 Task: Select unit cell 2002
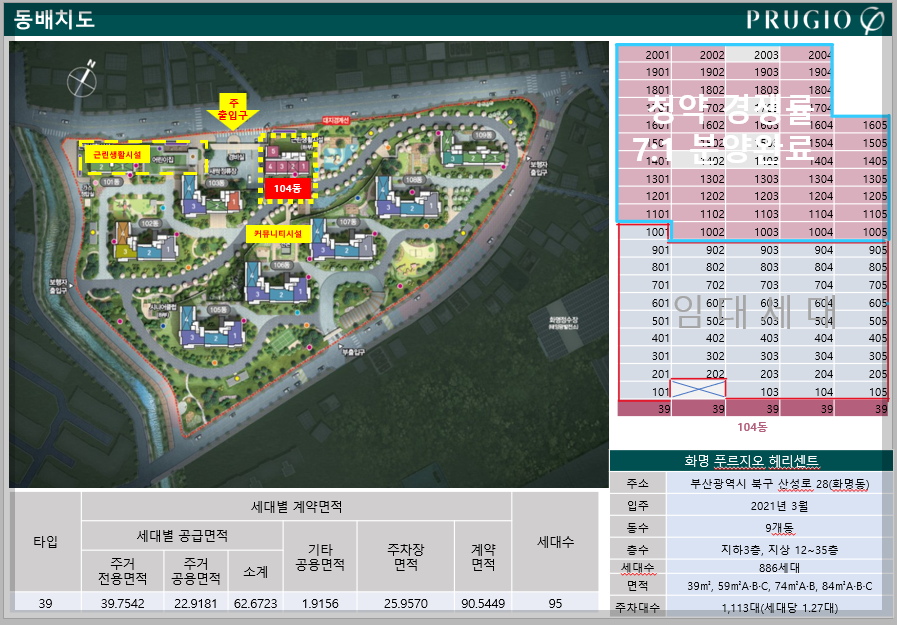[x=698, y=54]
